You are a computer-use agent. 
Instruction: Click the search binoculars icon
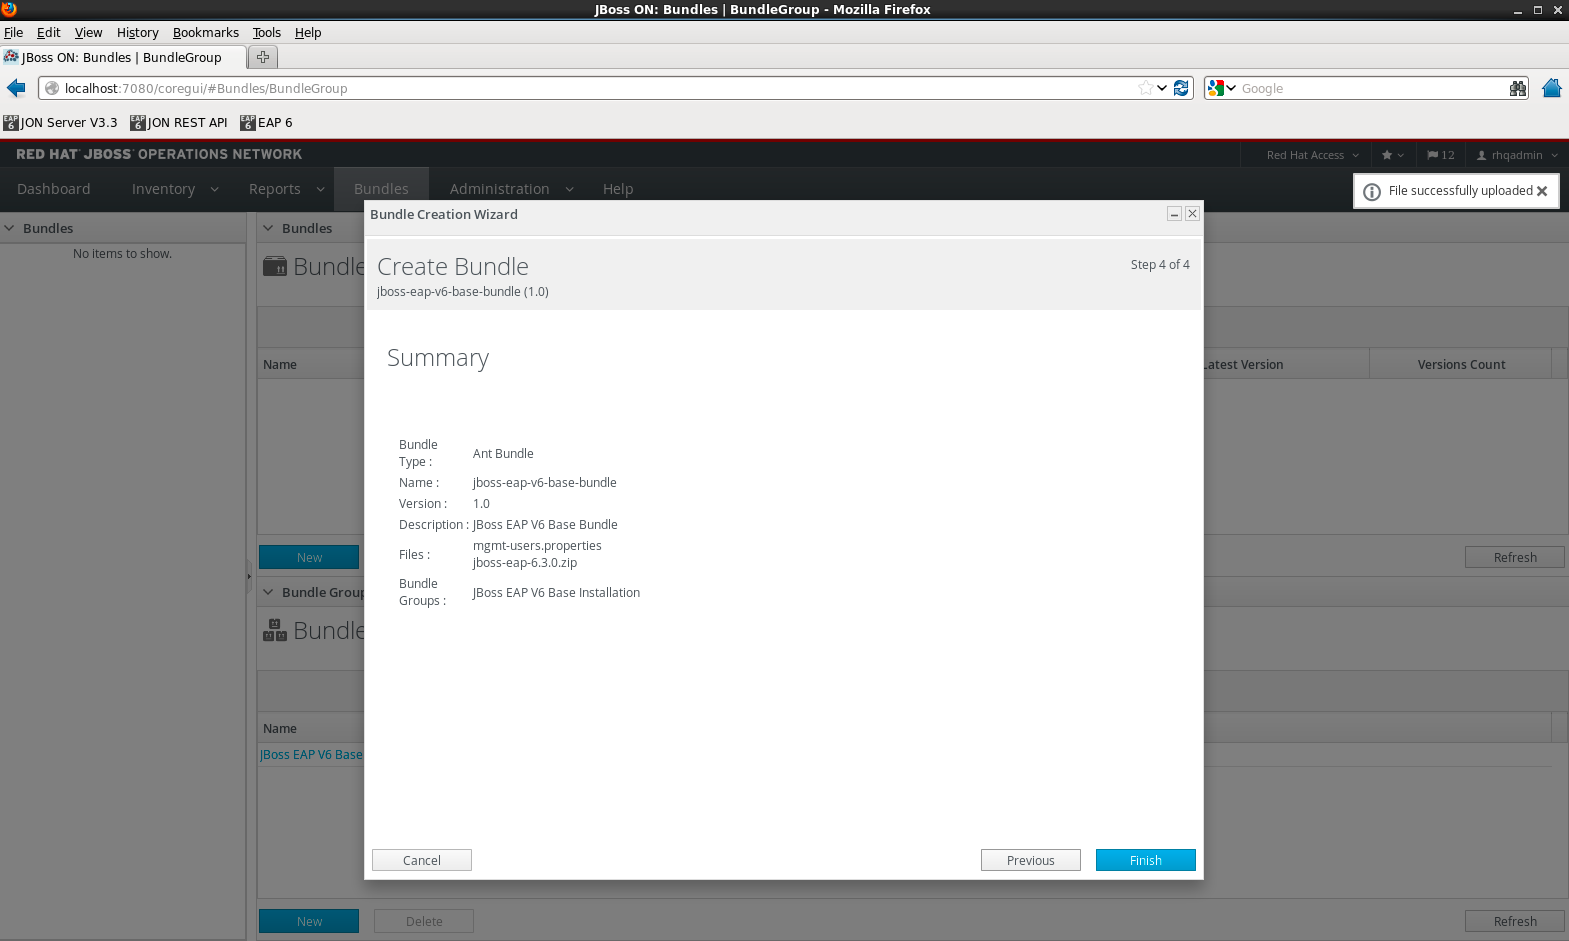[x=1518, y=88]
